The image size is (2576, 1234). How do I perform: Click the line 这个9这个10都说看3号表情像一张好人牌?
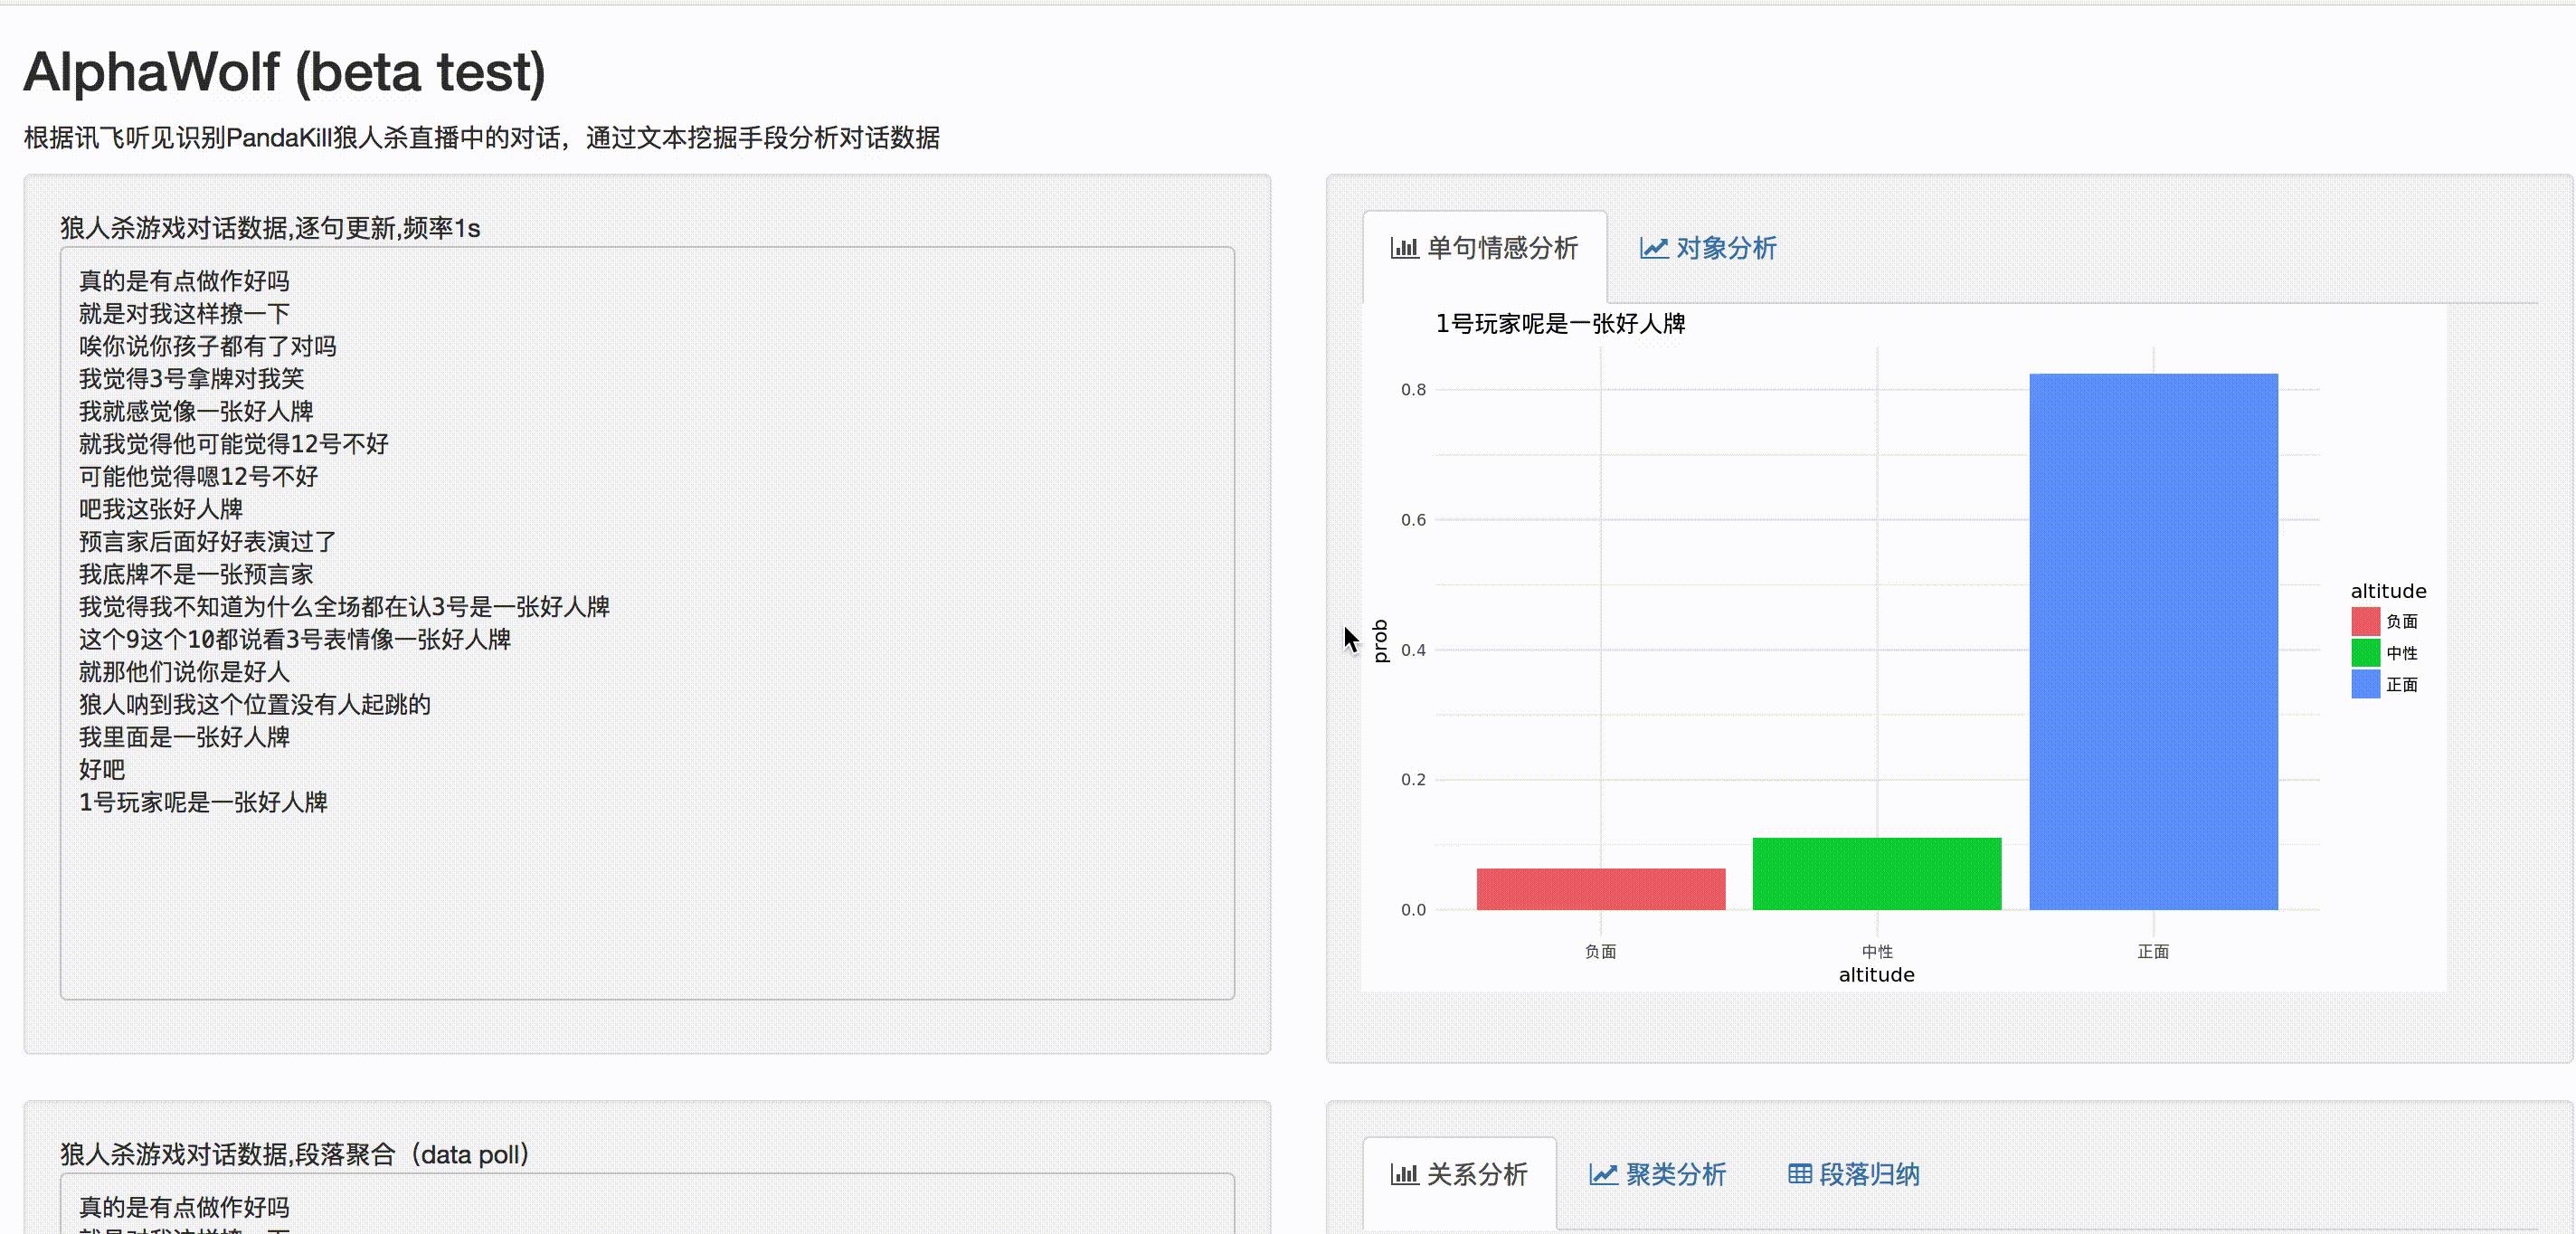pos(295,639)
